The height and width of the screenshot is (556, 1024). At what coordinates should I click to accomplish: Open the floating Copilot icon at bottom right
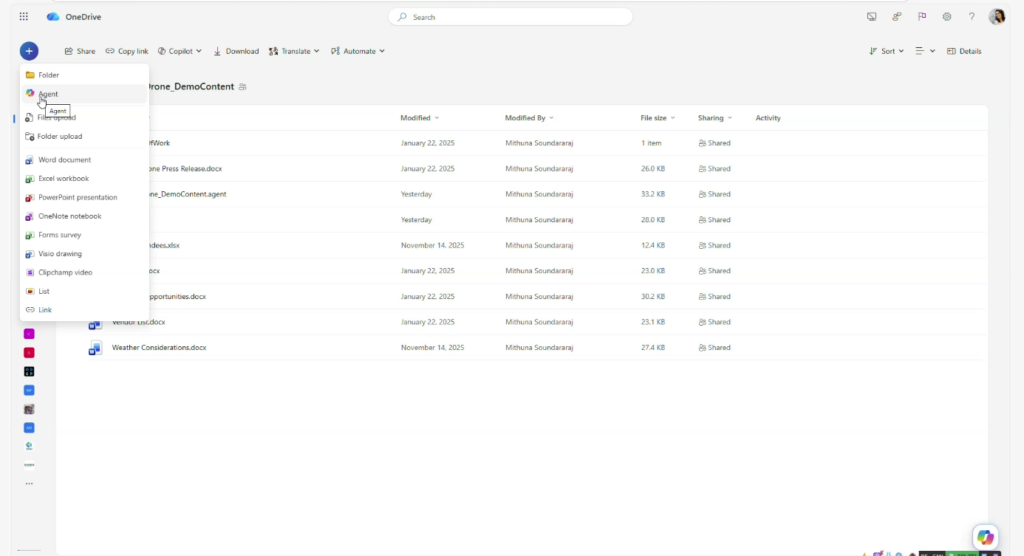pyautogui.click(x=985, y=537)
